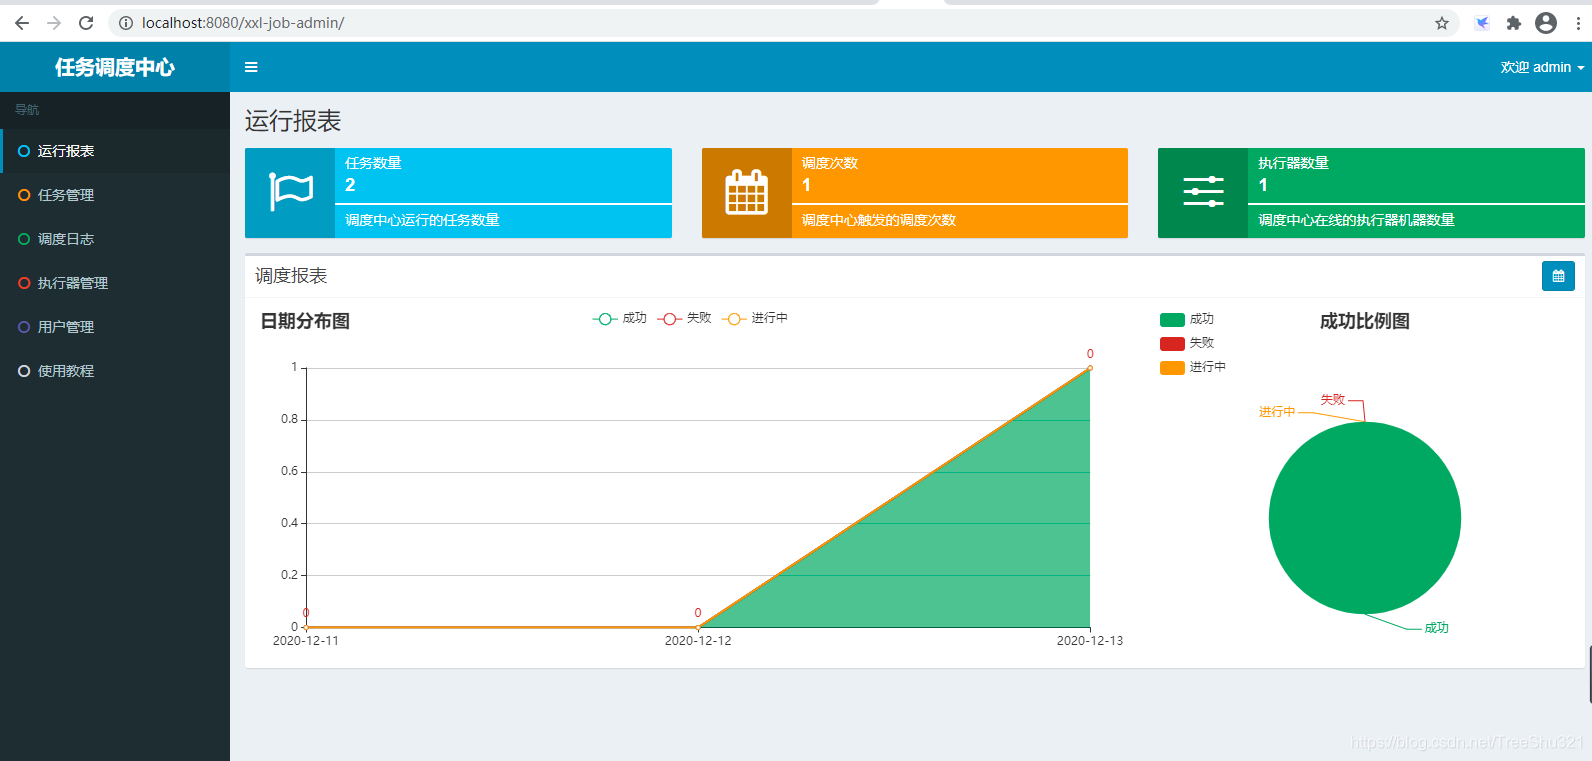This screenshot has height=761, width=1592.
Task: Click the 任务数量 card title
Action: pos(373,163)
